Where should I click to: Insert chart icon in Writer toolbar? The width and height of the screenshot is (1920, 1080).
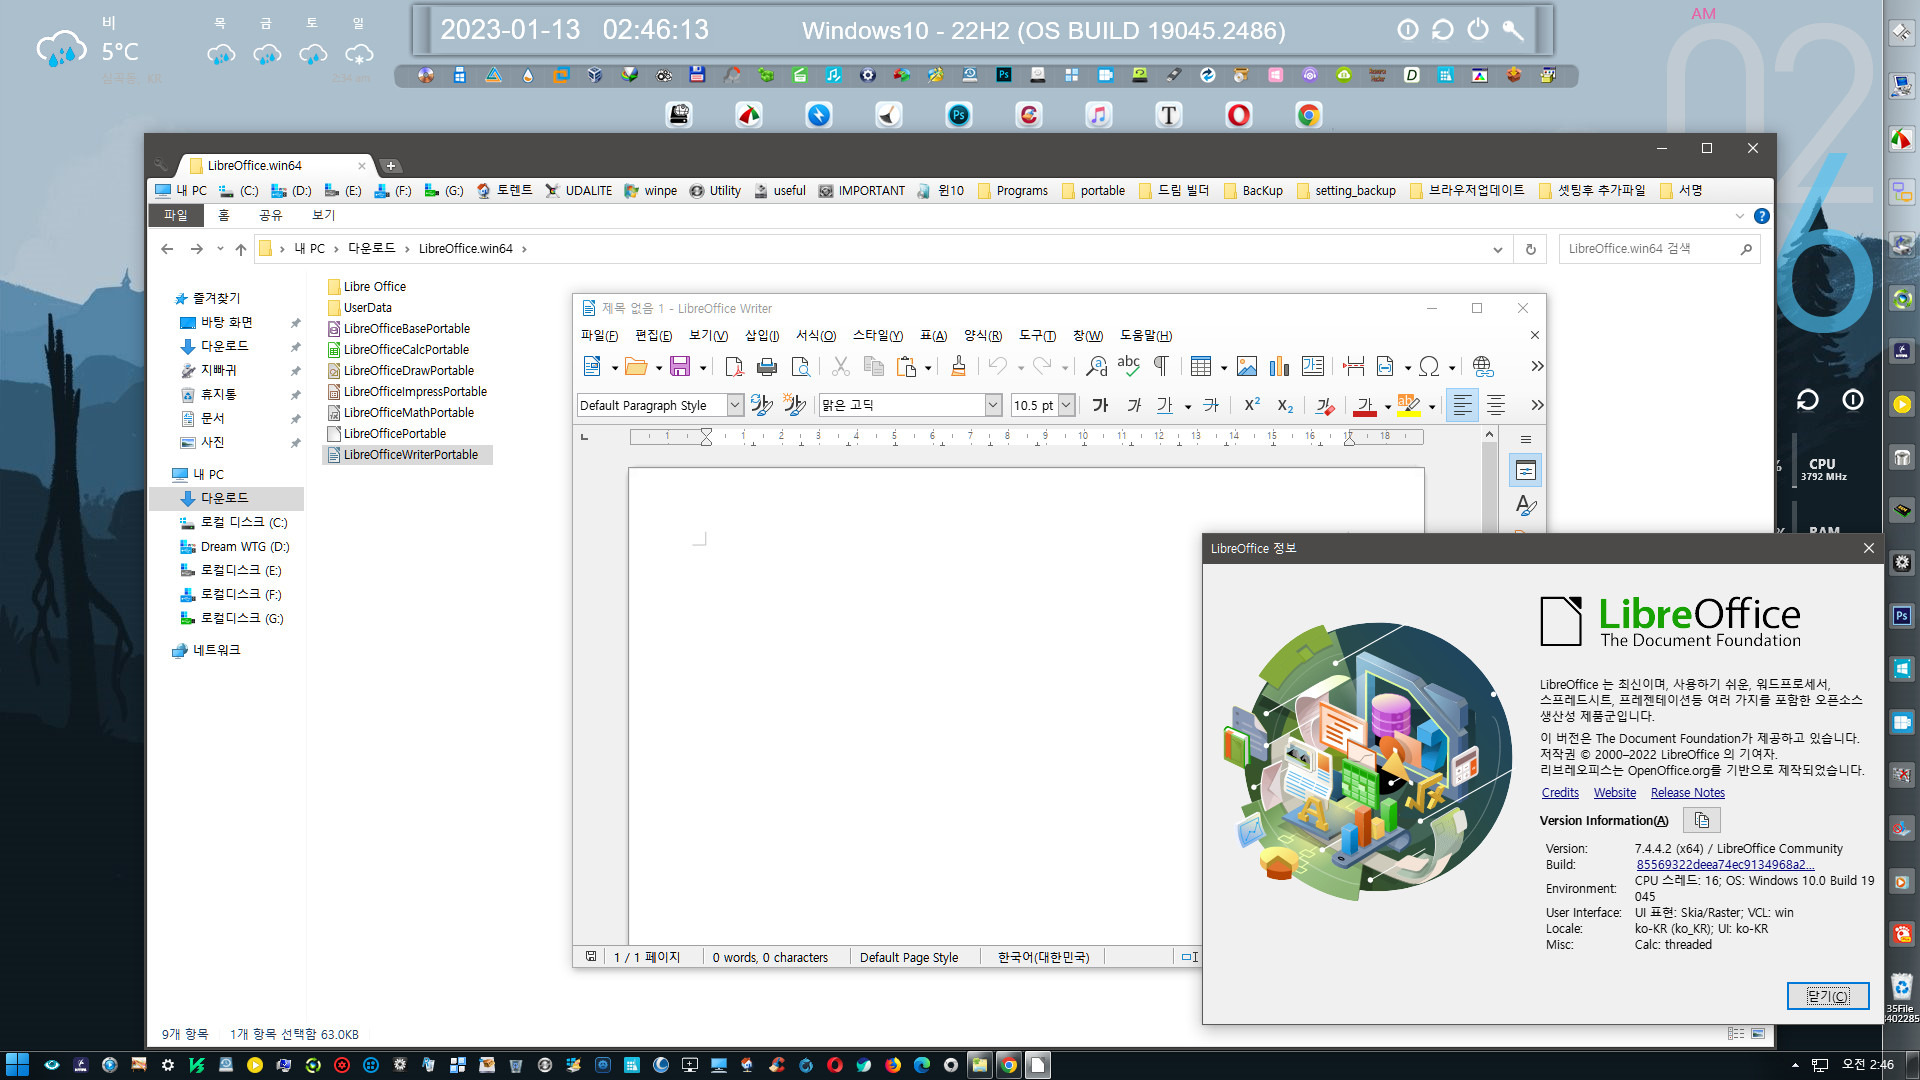(1280, 367)
